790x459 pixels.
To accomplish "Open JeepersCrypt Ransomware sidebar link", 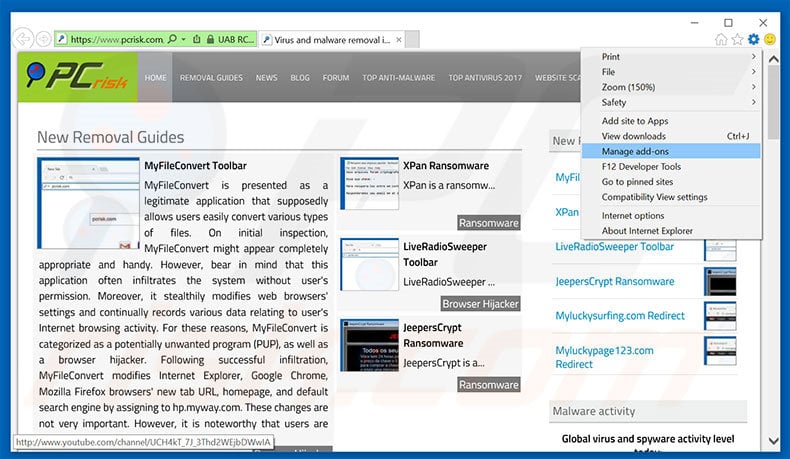I will pos(615,282).
